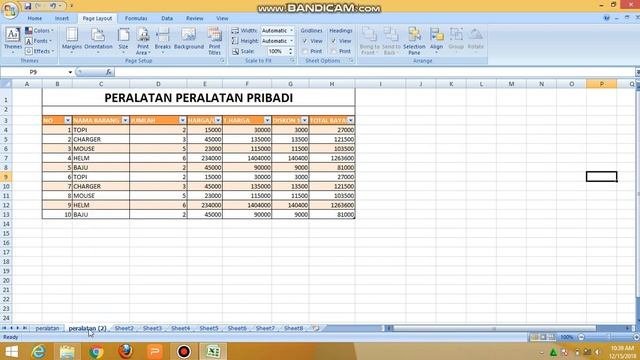Image resolution: width=640 pixels, height=360 pixels.
Task: Click the Group objects icon
Action: pos(456,41)
